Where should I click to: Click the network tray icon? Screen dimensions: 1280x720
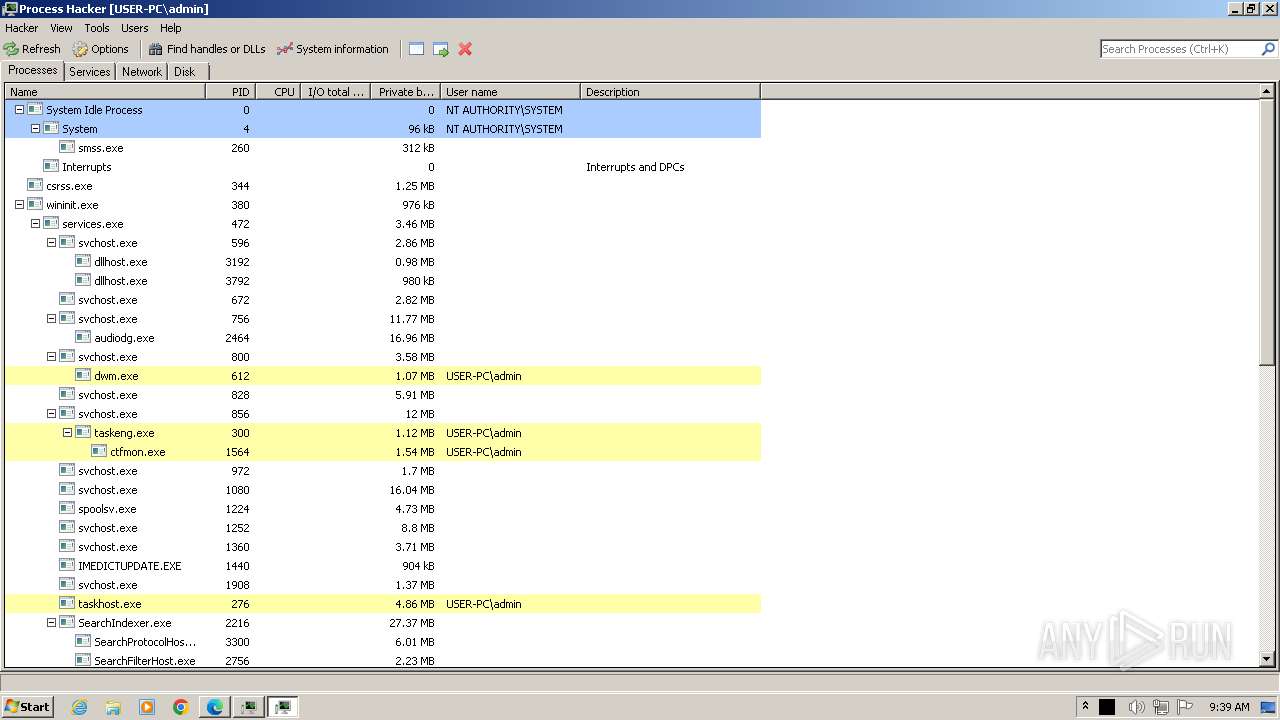tap(1161, 707)
